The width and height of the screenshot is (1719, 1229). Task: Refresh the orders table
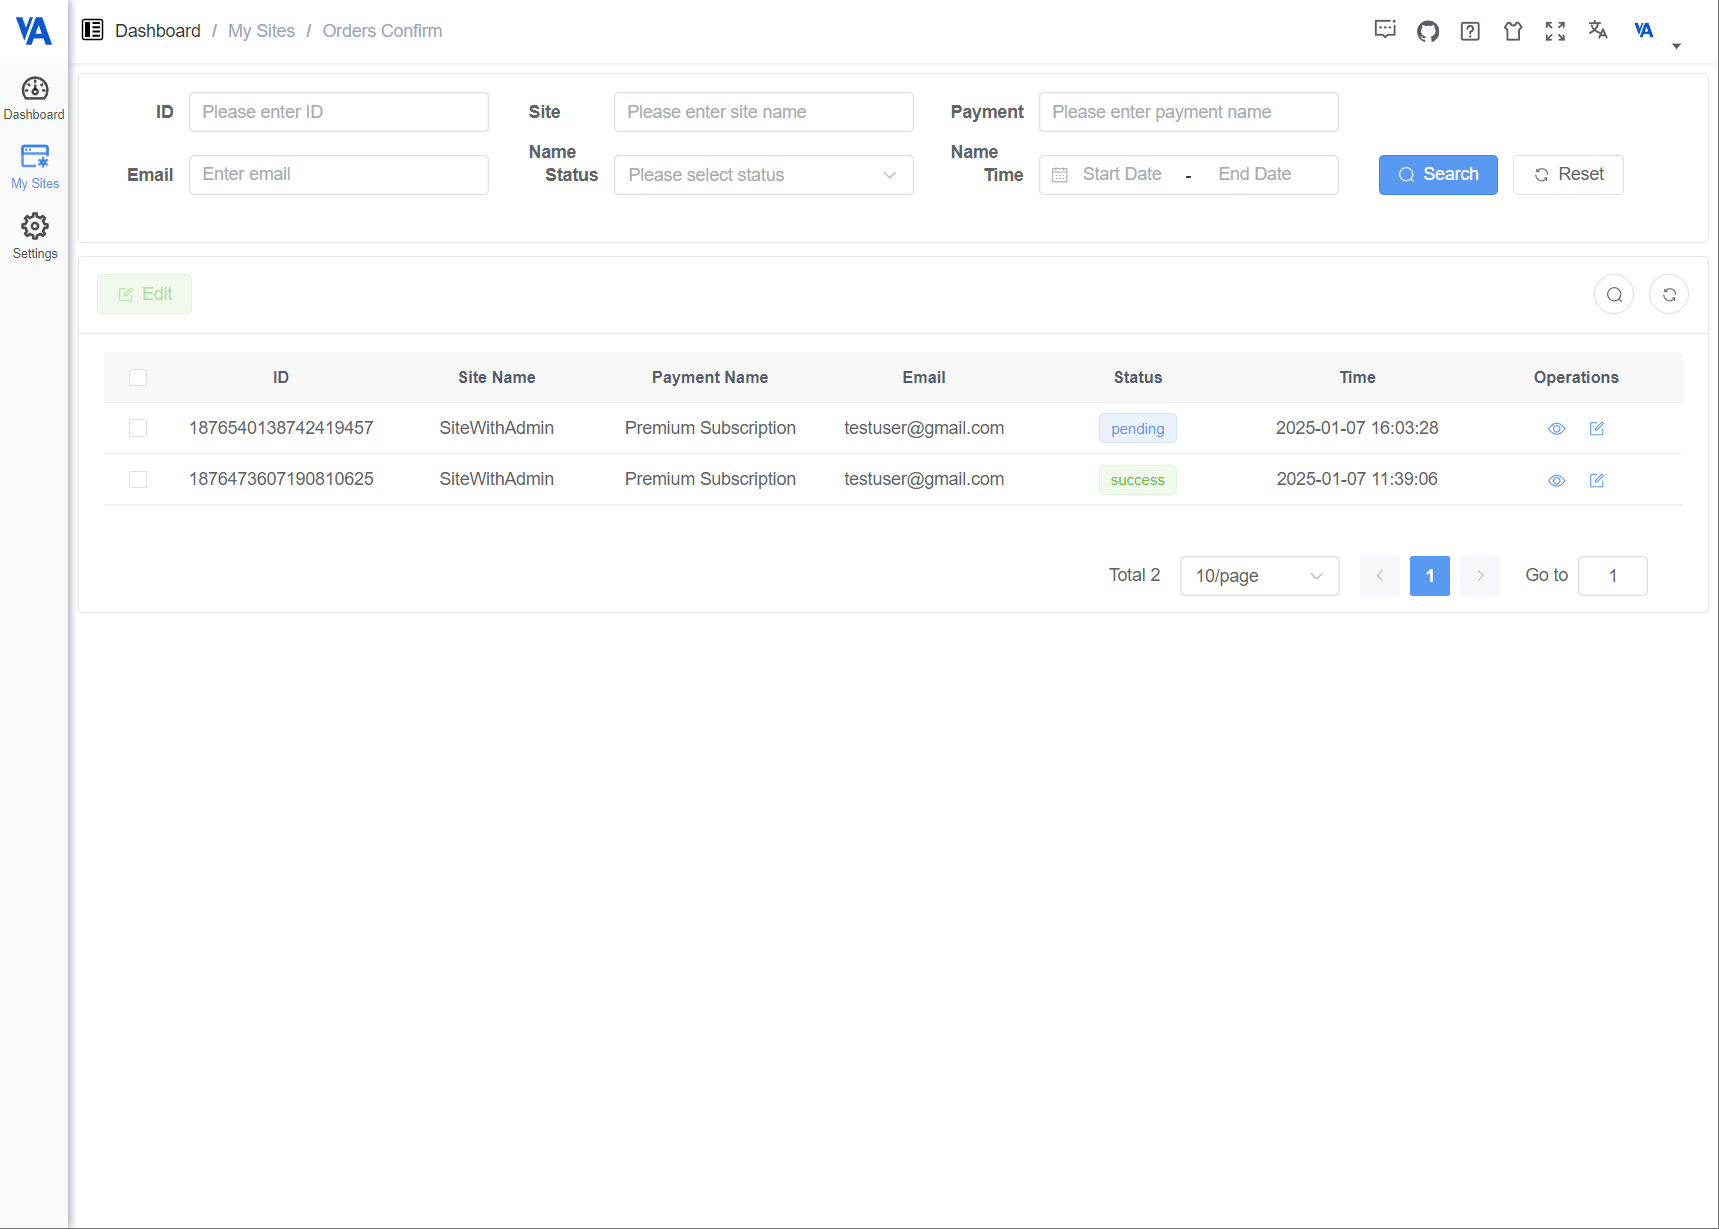(1668, 294)
